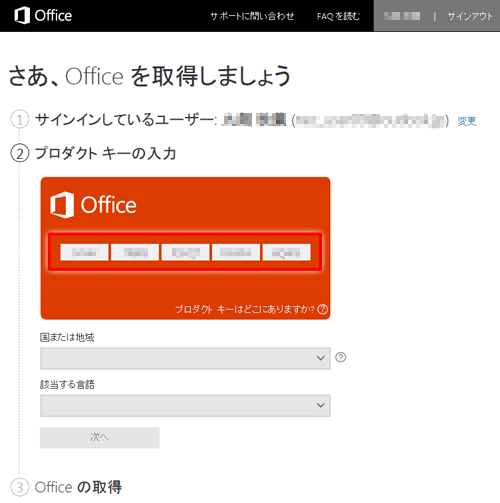Click step 2 プロダクト キーの入力 heading

coord(106,153)
